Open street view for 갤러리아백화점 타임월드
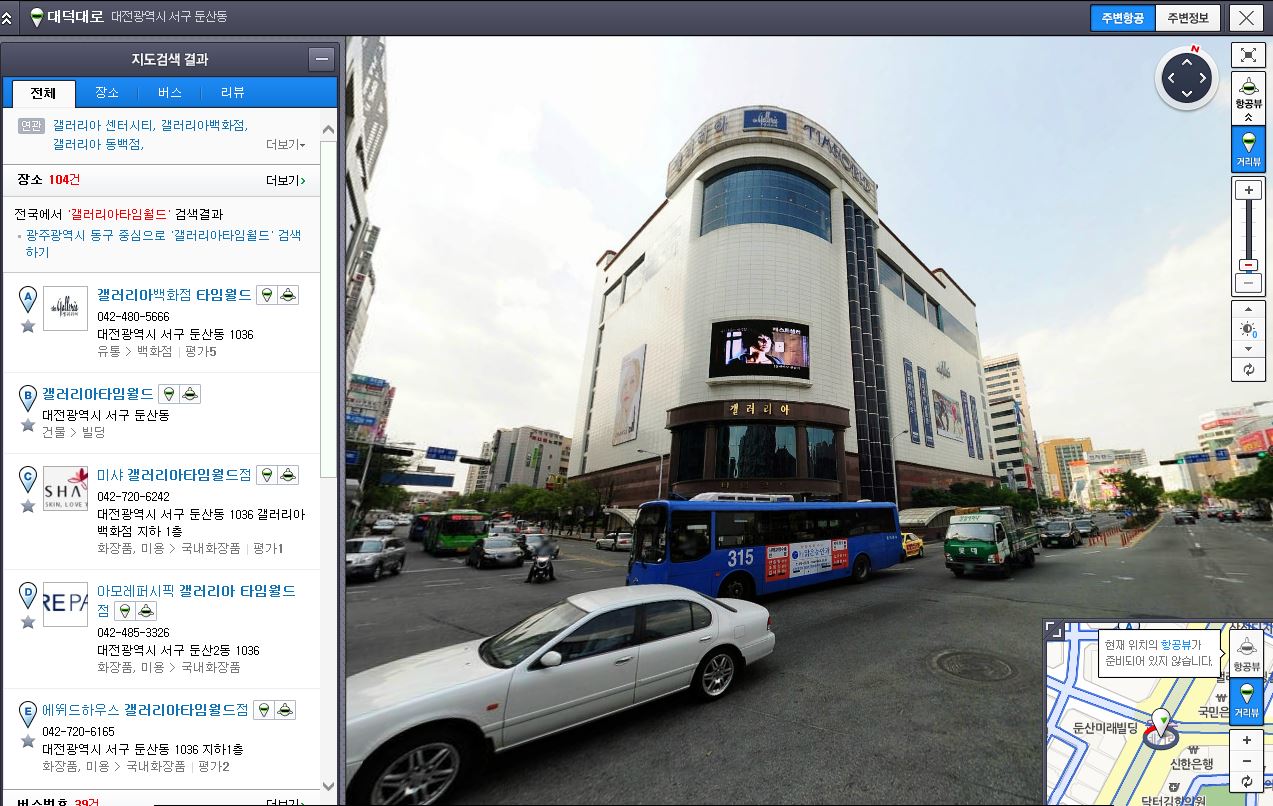1273x806 pixels. [266, 294]
